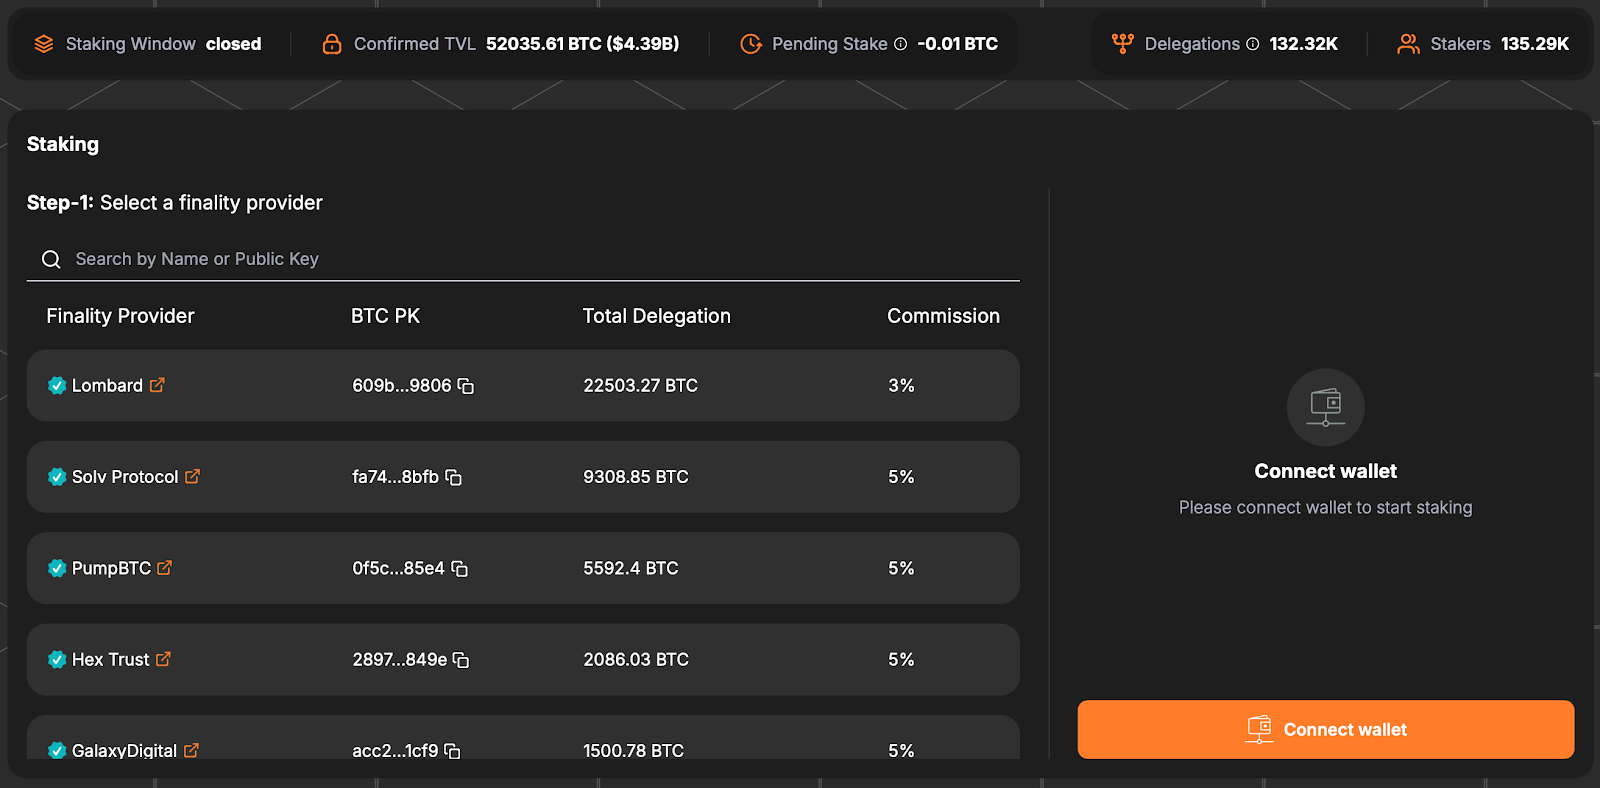
Task: Click the 5592.4 BTC delegation value
Action: click(x=631, y=568)
